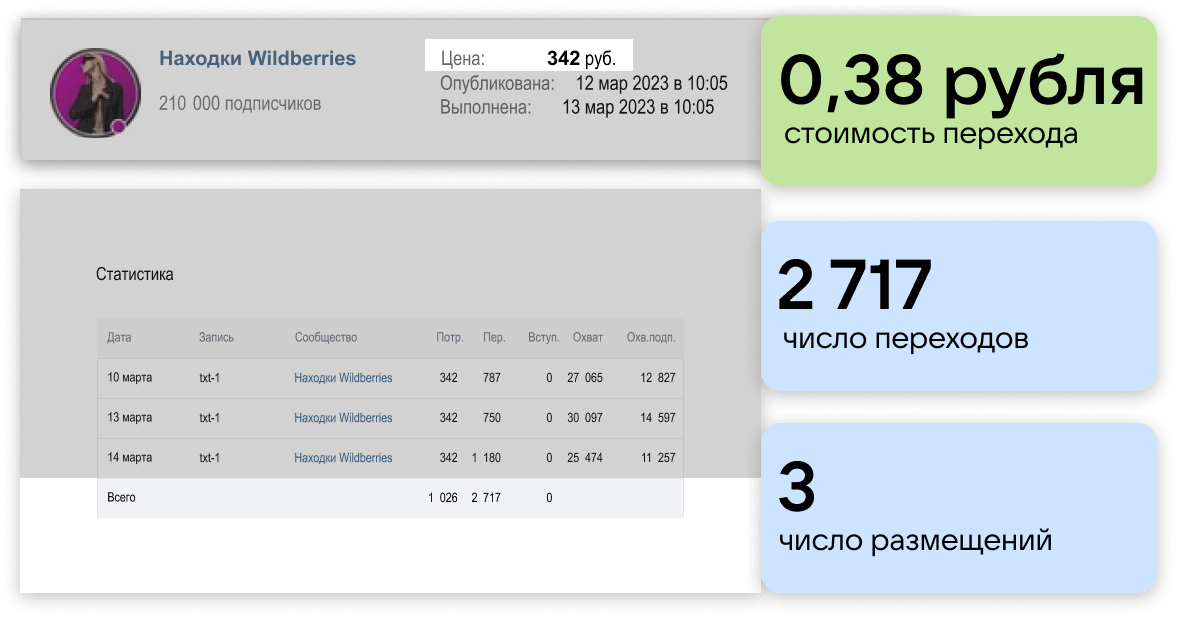Click subscriber reach value 11 257
1177x617 pixels.
pyautogui.click(x=658, y=457)
